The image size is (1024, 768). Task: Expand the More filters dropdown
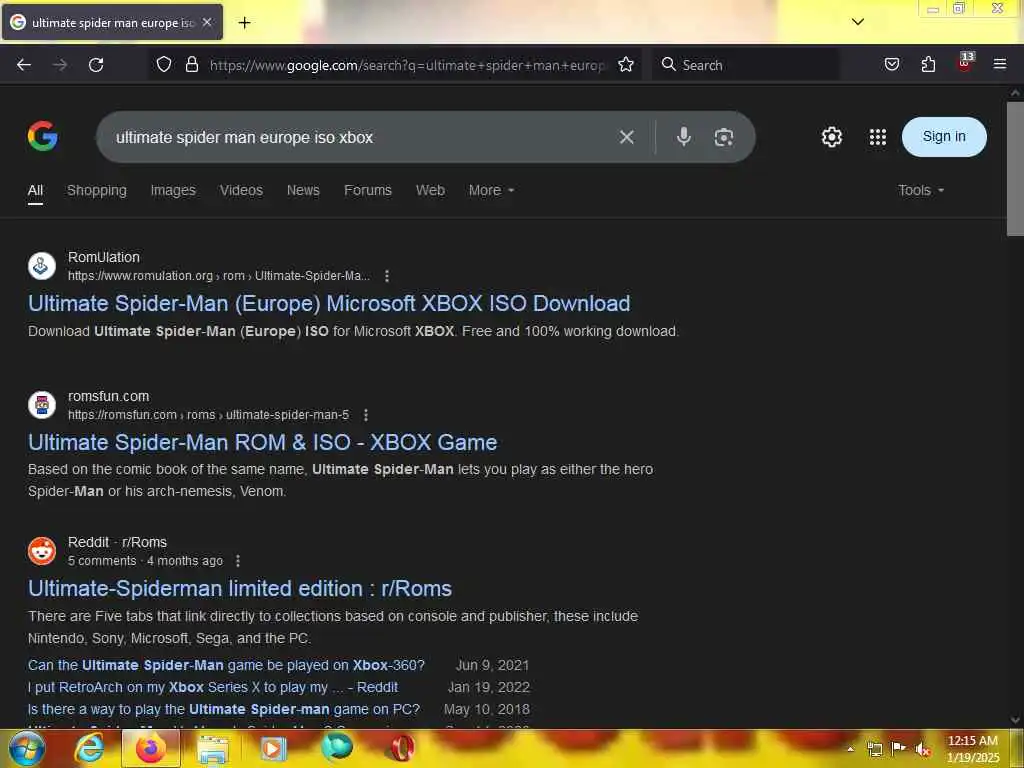(x=491, y=191)
